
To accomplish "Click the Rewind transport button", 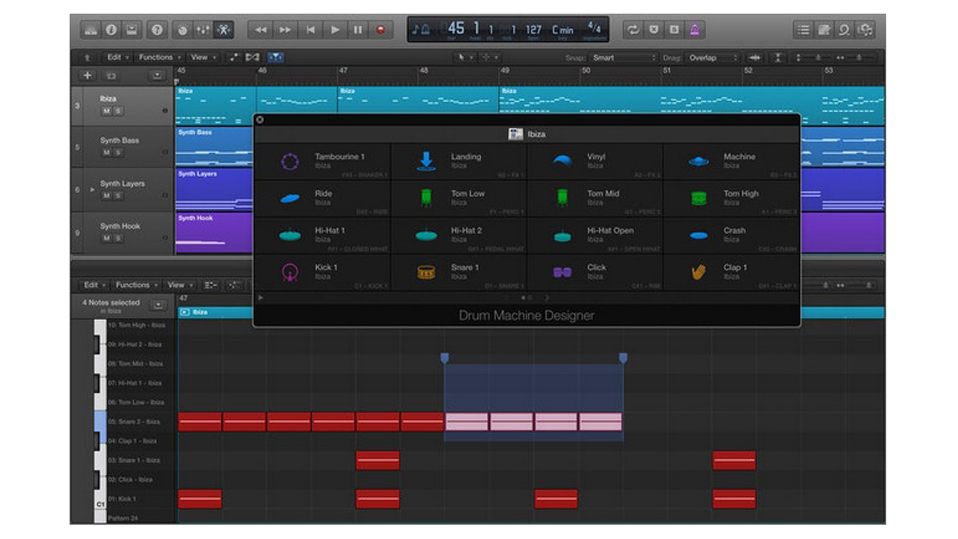I will coord(261,29).
